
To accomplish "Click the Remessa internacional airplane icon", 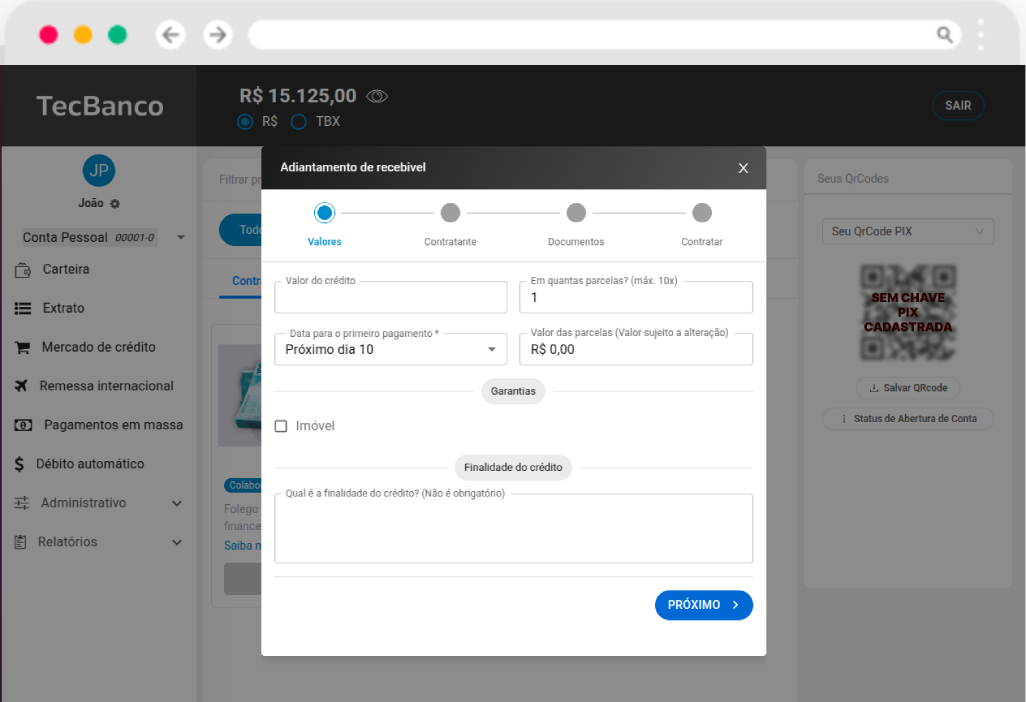I will click(x=22, y=386).
